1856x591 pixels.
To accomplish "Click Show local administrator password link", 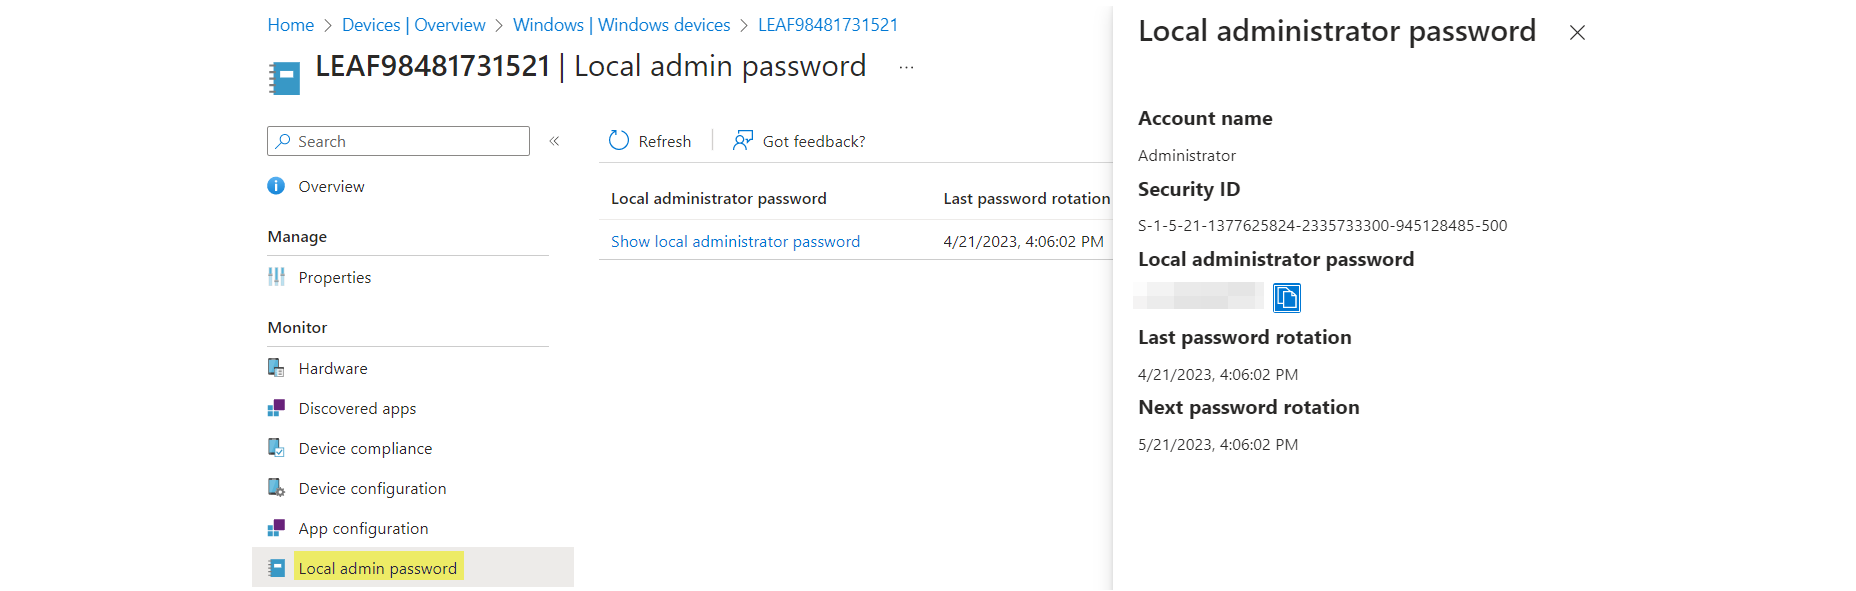I will coord(735,241).
